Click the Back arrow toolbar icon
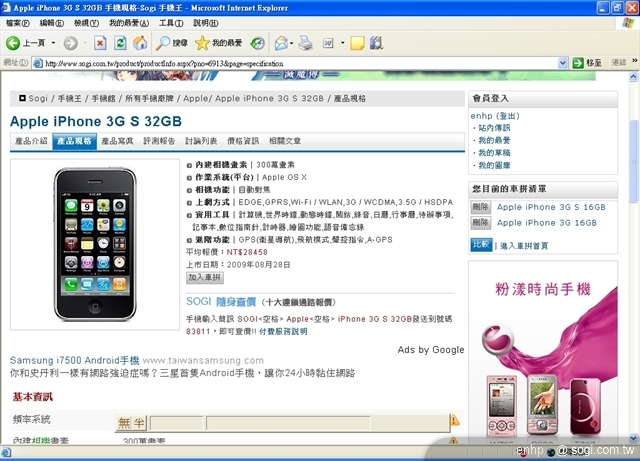 click(13, 43)
